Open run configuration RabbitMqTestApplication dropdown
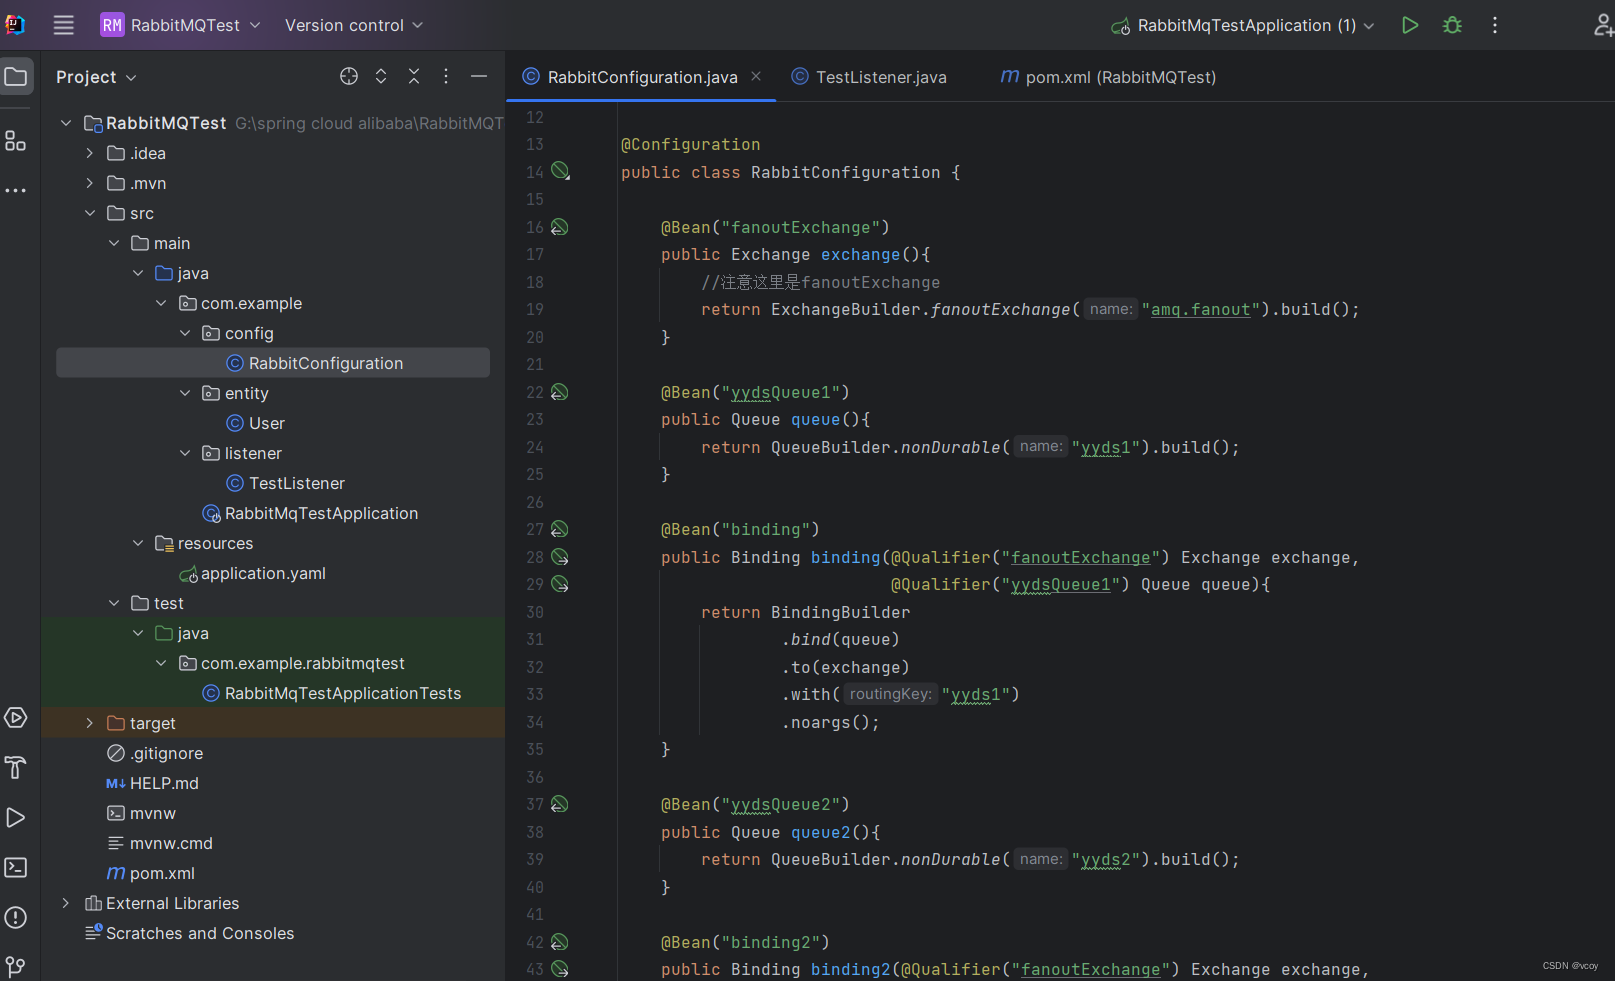This screenshot has width=1615, height=981. point(1243,25)
